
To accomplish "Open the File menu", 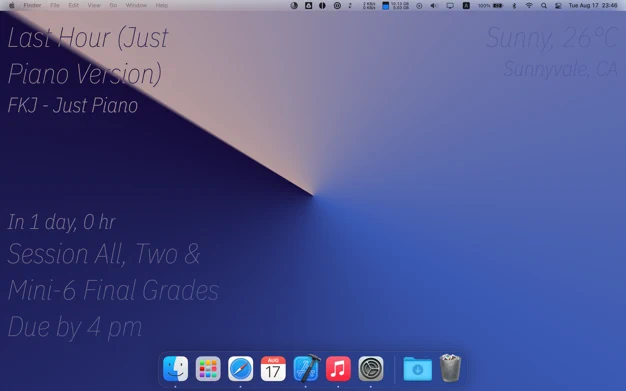I will (x=55, y=5).
